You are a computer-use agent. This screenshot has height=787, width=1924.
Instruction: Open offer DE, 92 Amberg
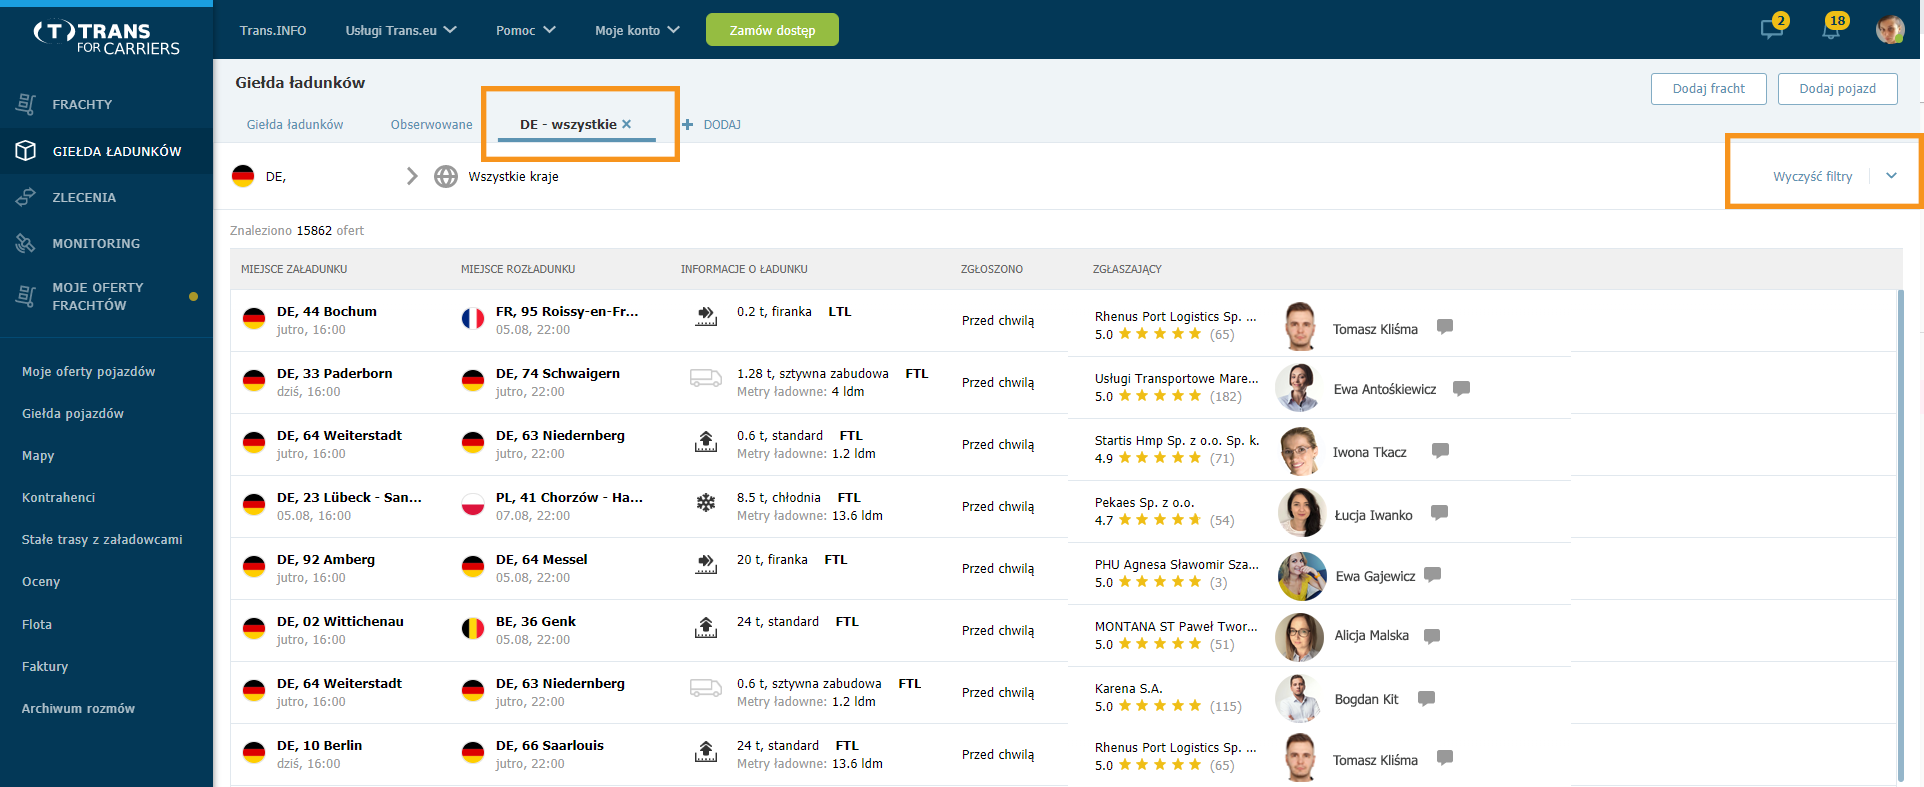tap(326, 559)
